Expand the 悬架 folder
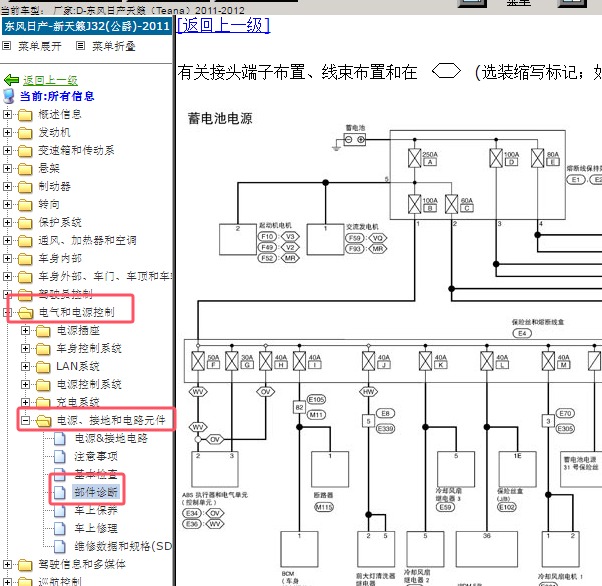The image size is (602, 586). (7, 168)
